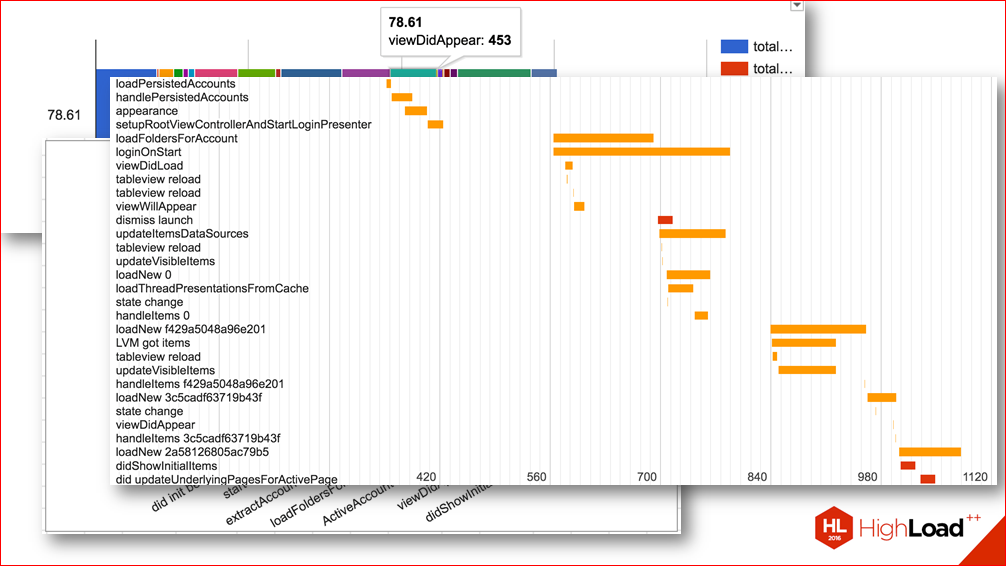Image resolution: width=1006 pixels, height=566 pixels.
Task: Select the 'handleItems 0' row label
Action: click(153, 315)
